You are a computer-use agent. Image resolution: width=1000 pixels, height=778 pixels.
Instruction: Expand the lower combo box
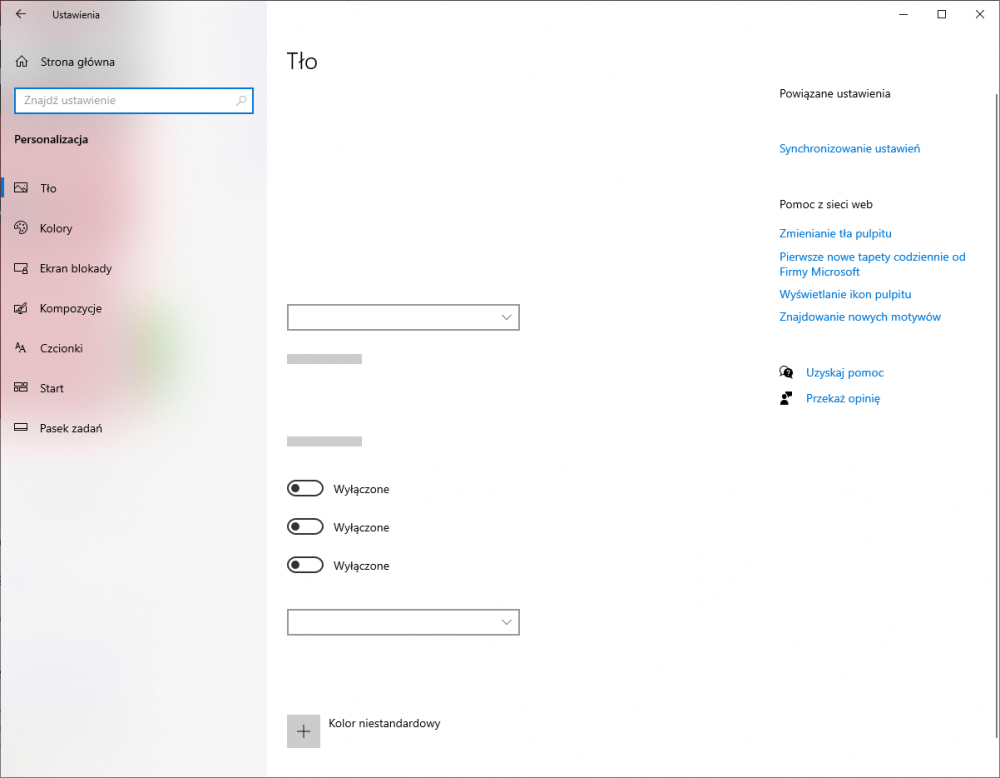(x=403, y=622)
